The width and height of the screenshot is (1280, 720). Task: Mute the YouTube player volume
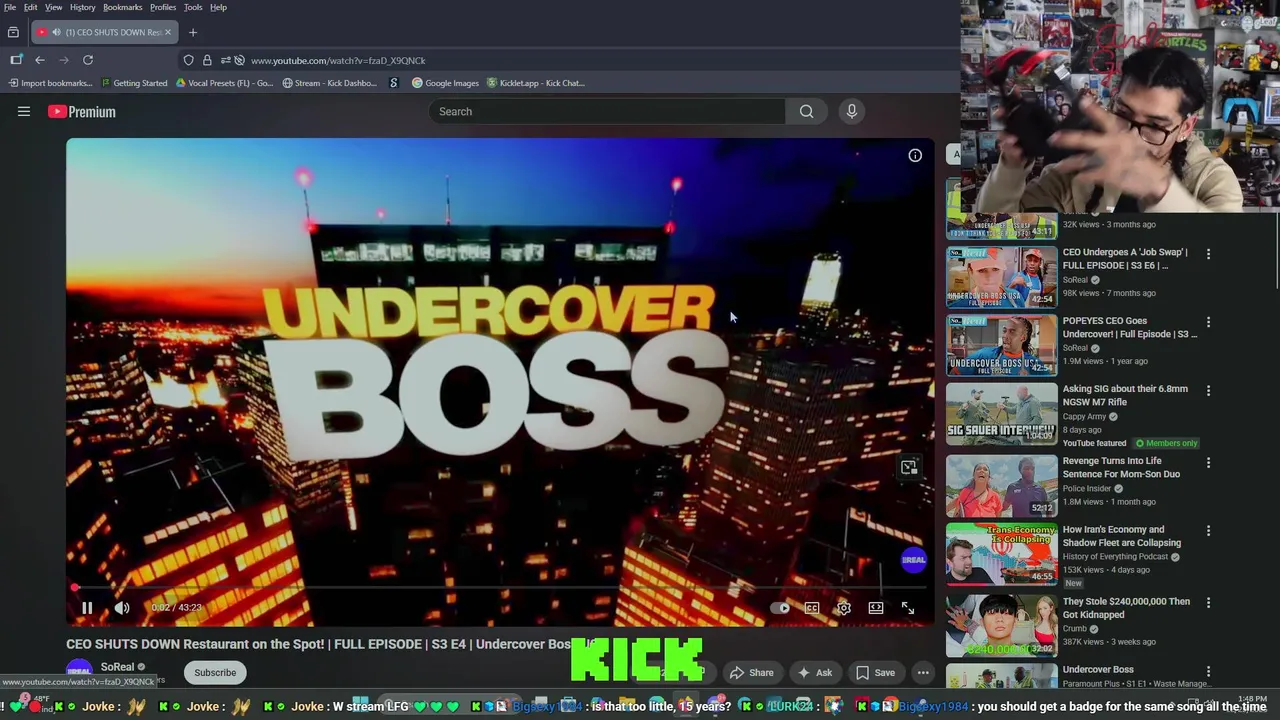click(122, 608)
